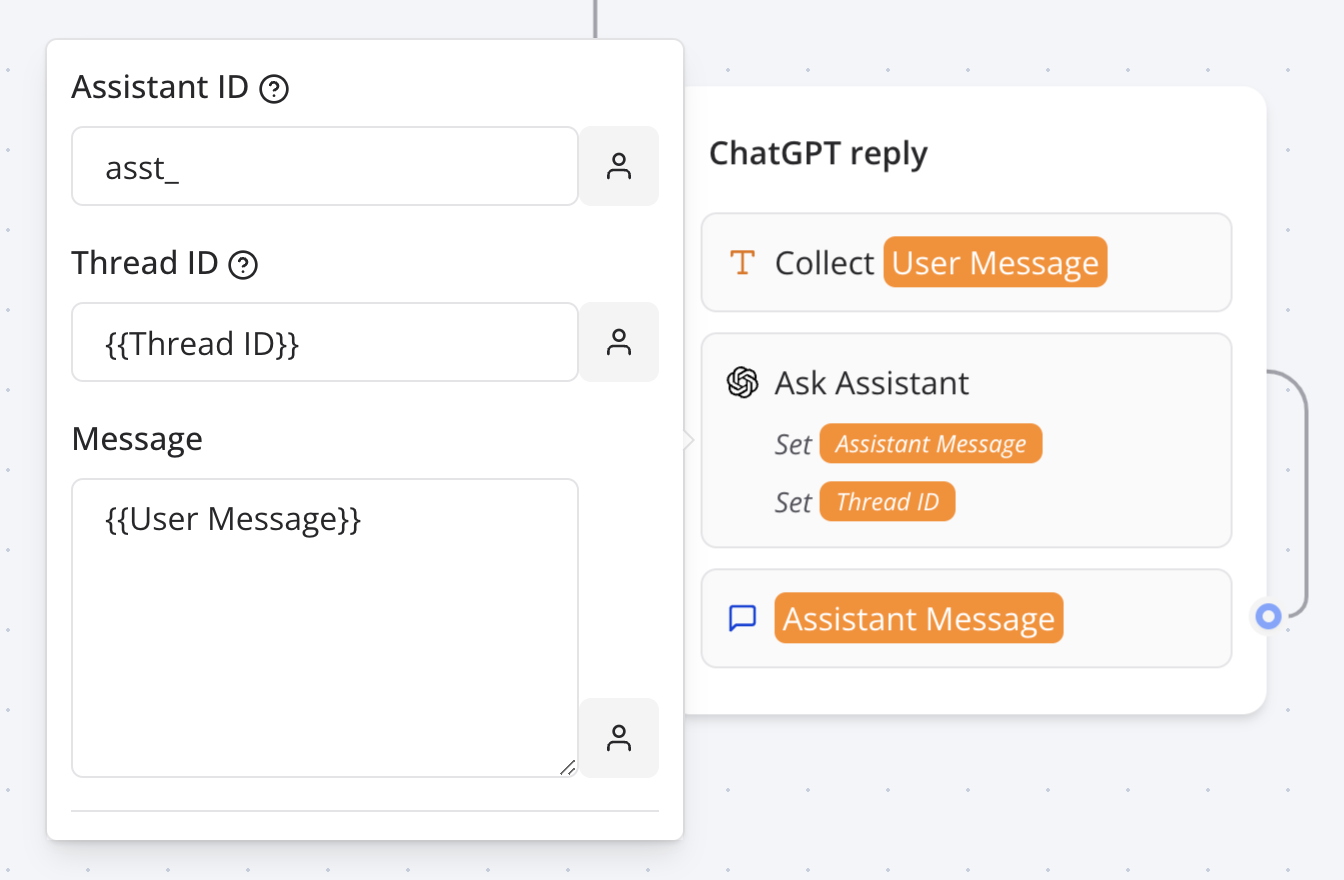Click the blue chat bubble icon

pyautogui.click(x=741, y=618)
